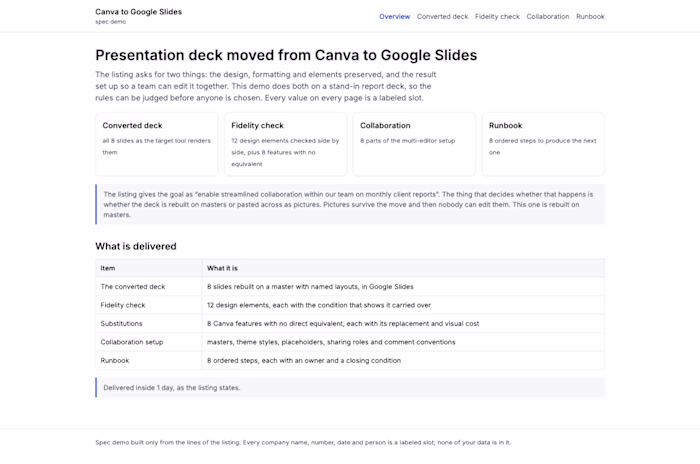Open Collaboration in the top navigation
This screenshot has height=464, width=700.
[548, 17]
